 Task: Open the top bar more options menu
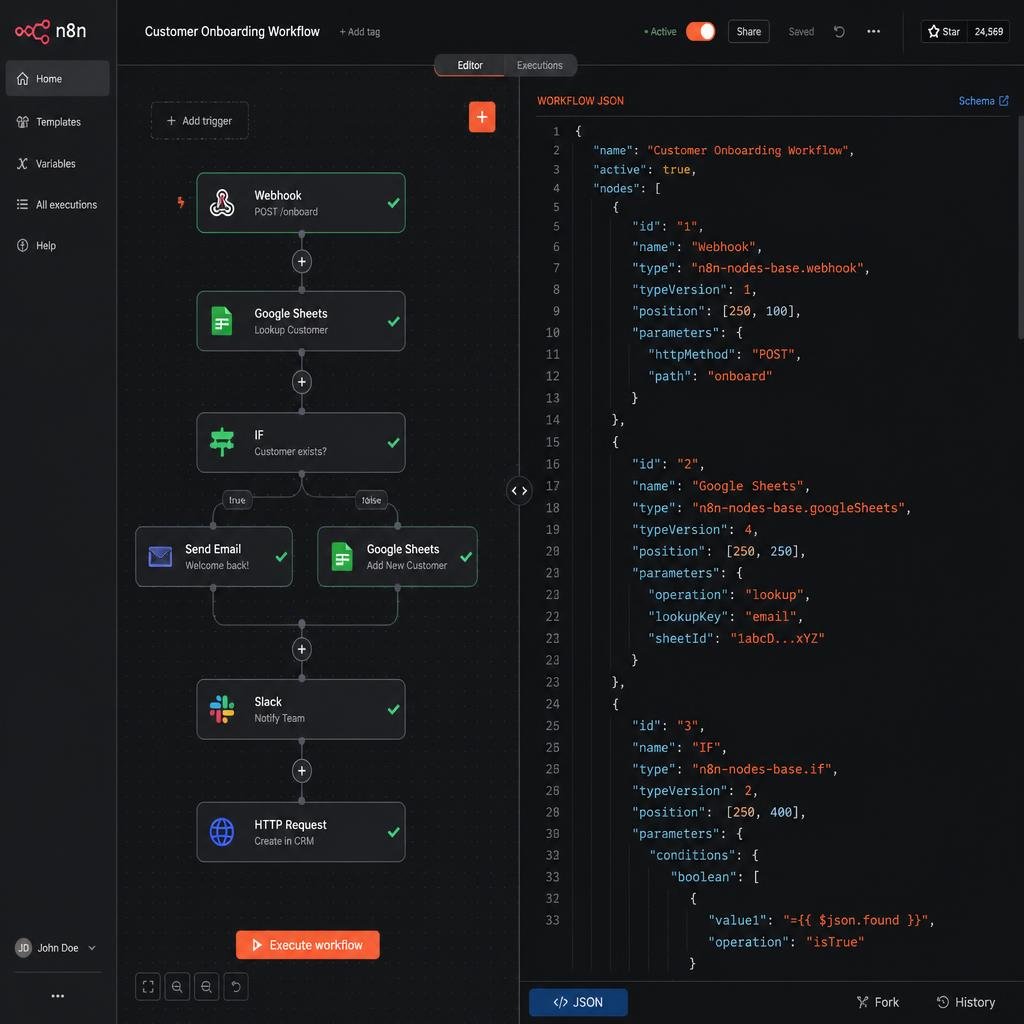[x=873, y=31]
